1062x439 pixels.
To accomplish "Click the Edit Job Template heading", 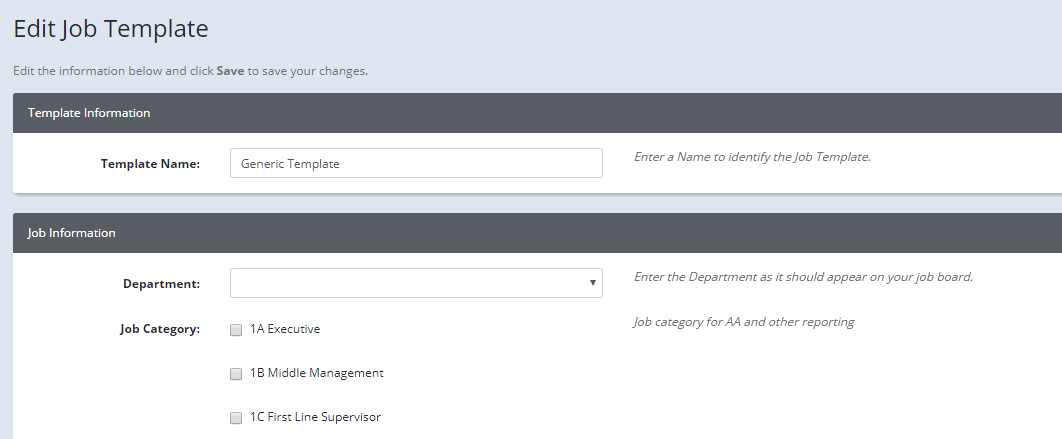I will [111, 29].
